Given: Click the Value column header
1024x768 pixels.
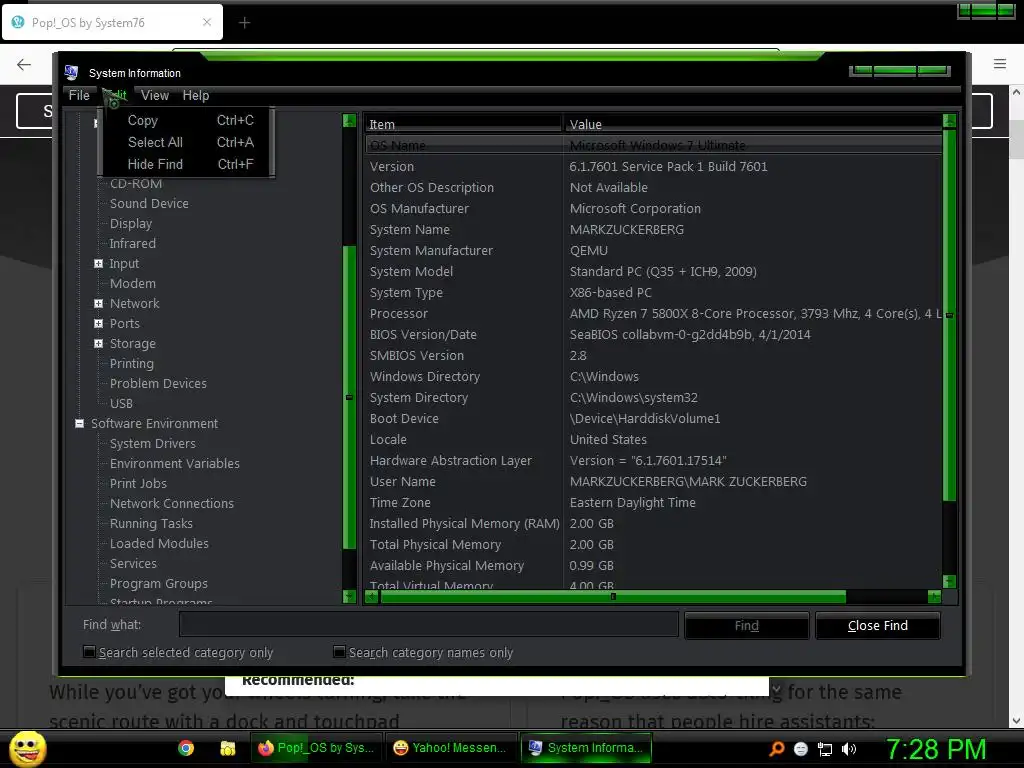Looking at the screenshot, I should click(752, 124).
